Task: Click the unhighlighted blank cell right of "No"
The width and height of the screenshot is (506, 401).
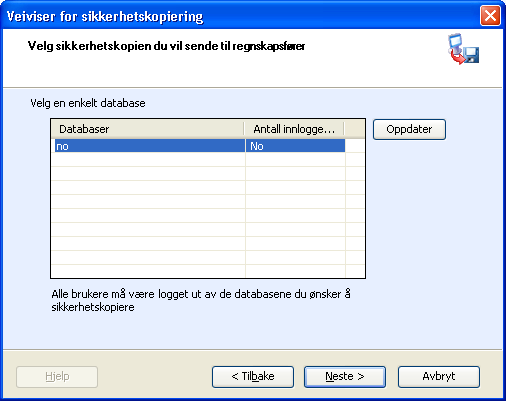Action: tap(354, 146)
